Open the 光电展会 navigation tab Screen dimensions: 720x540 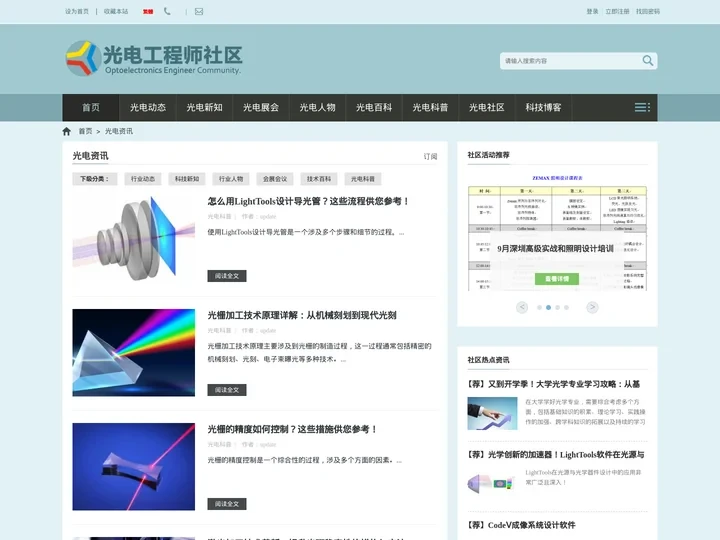click(261, 107)
